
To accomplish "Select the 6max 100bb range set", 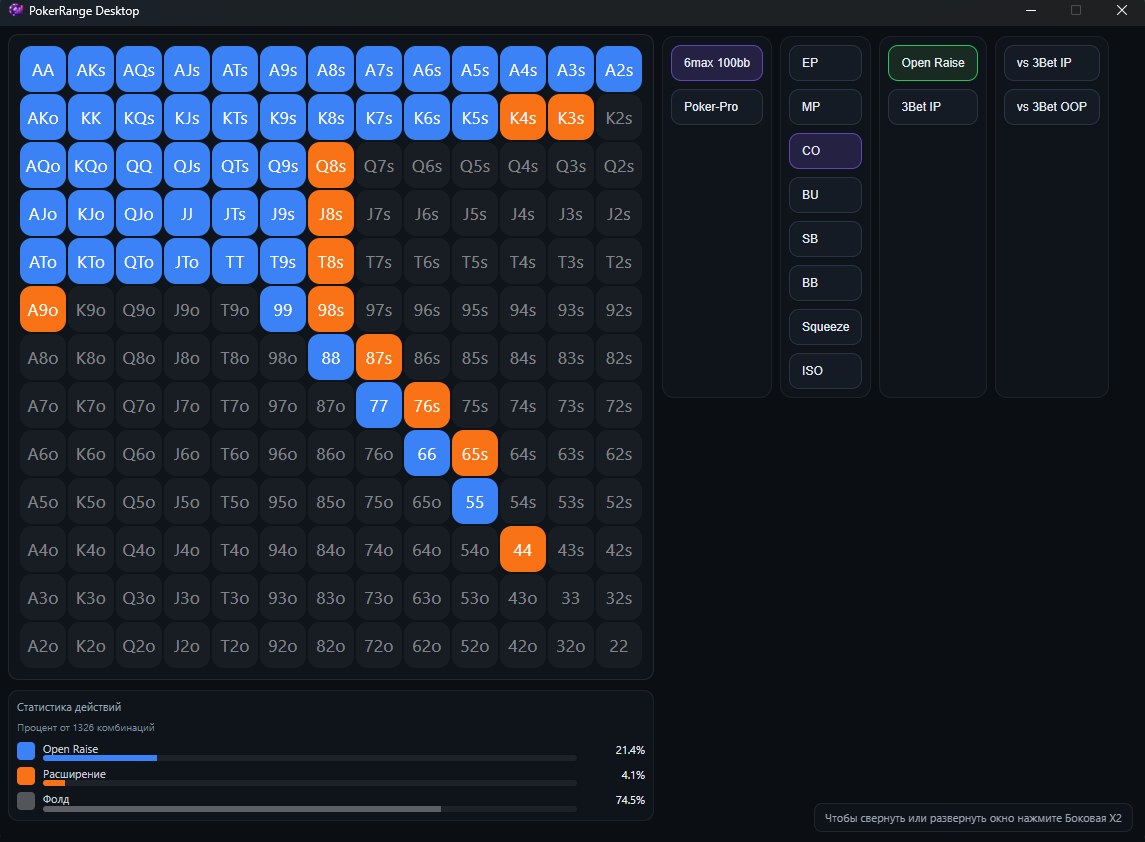I will 716,63.
